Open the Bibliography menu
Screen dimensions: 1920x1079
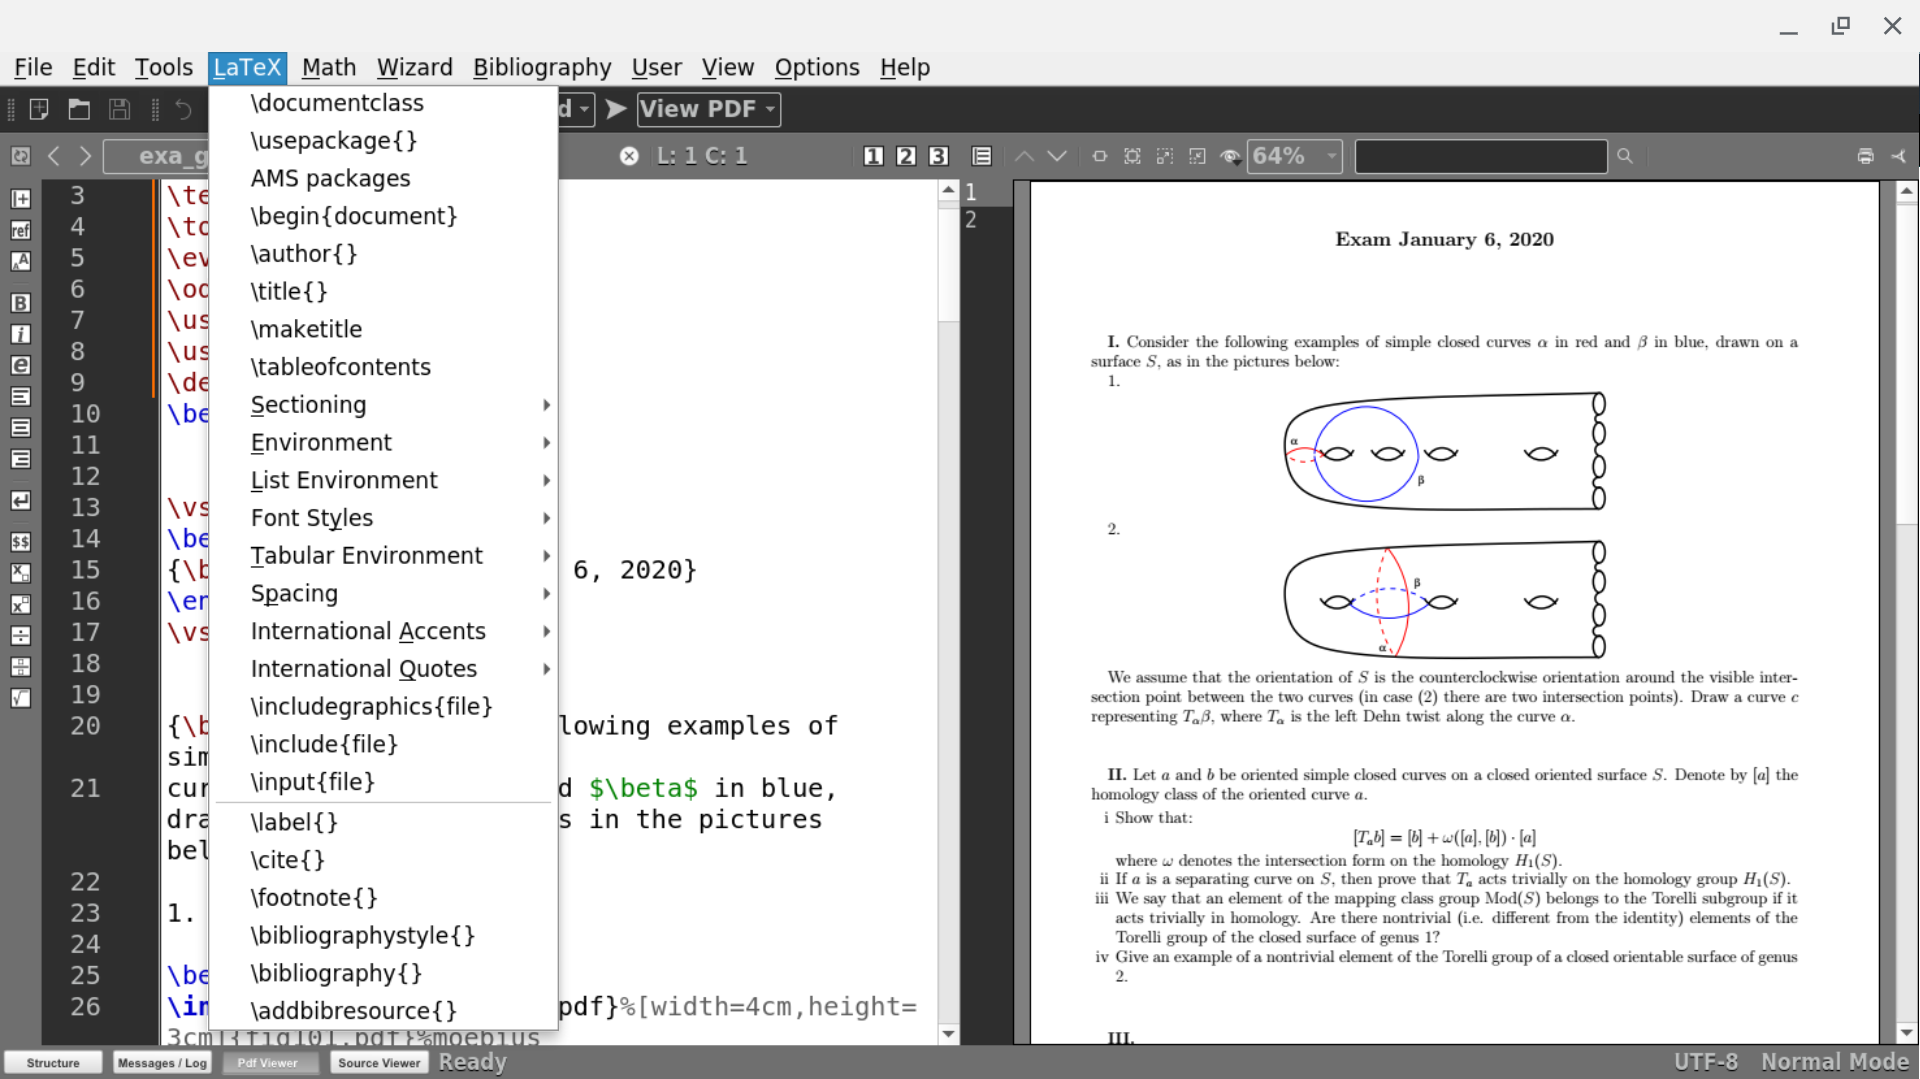pos(542,67)
